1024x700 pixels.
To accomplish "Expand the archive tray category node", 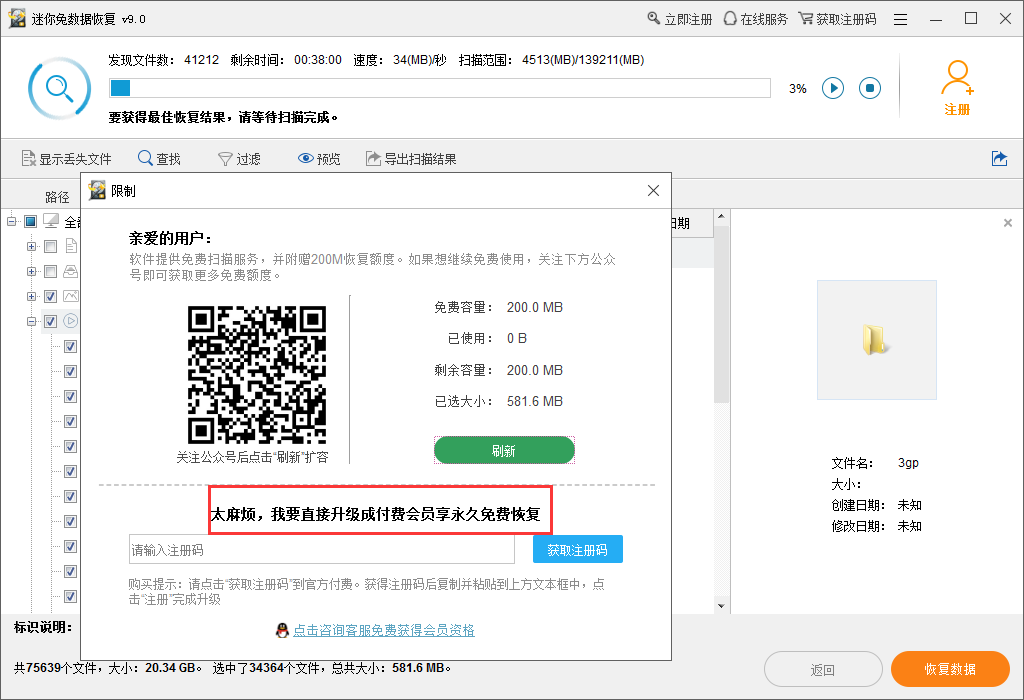I will pyautogui.click(x=31, y=271).
